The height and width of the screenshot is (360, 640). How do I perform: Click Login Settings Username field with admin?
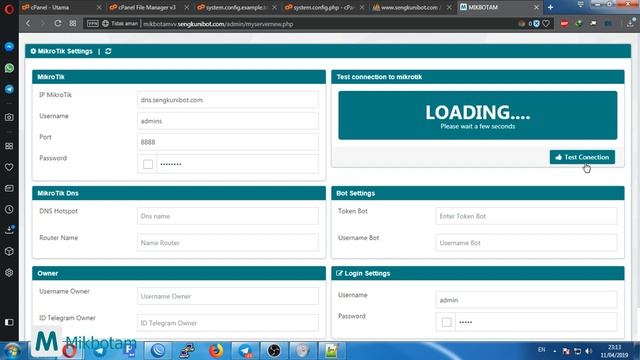(527, 300)
